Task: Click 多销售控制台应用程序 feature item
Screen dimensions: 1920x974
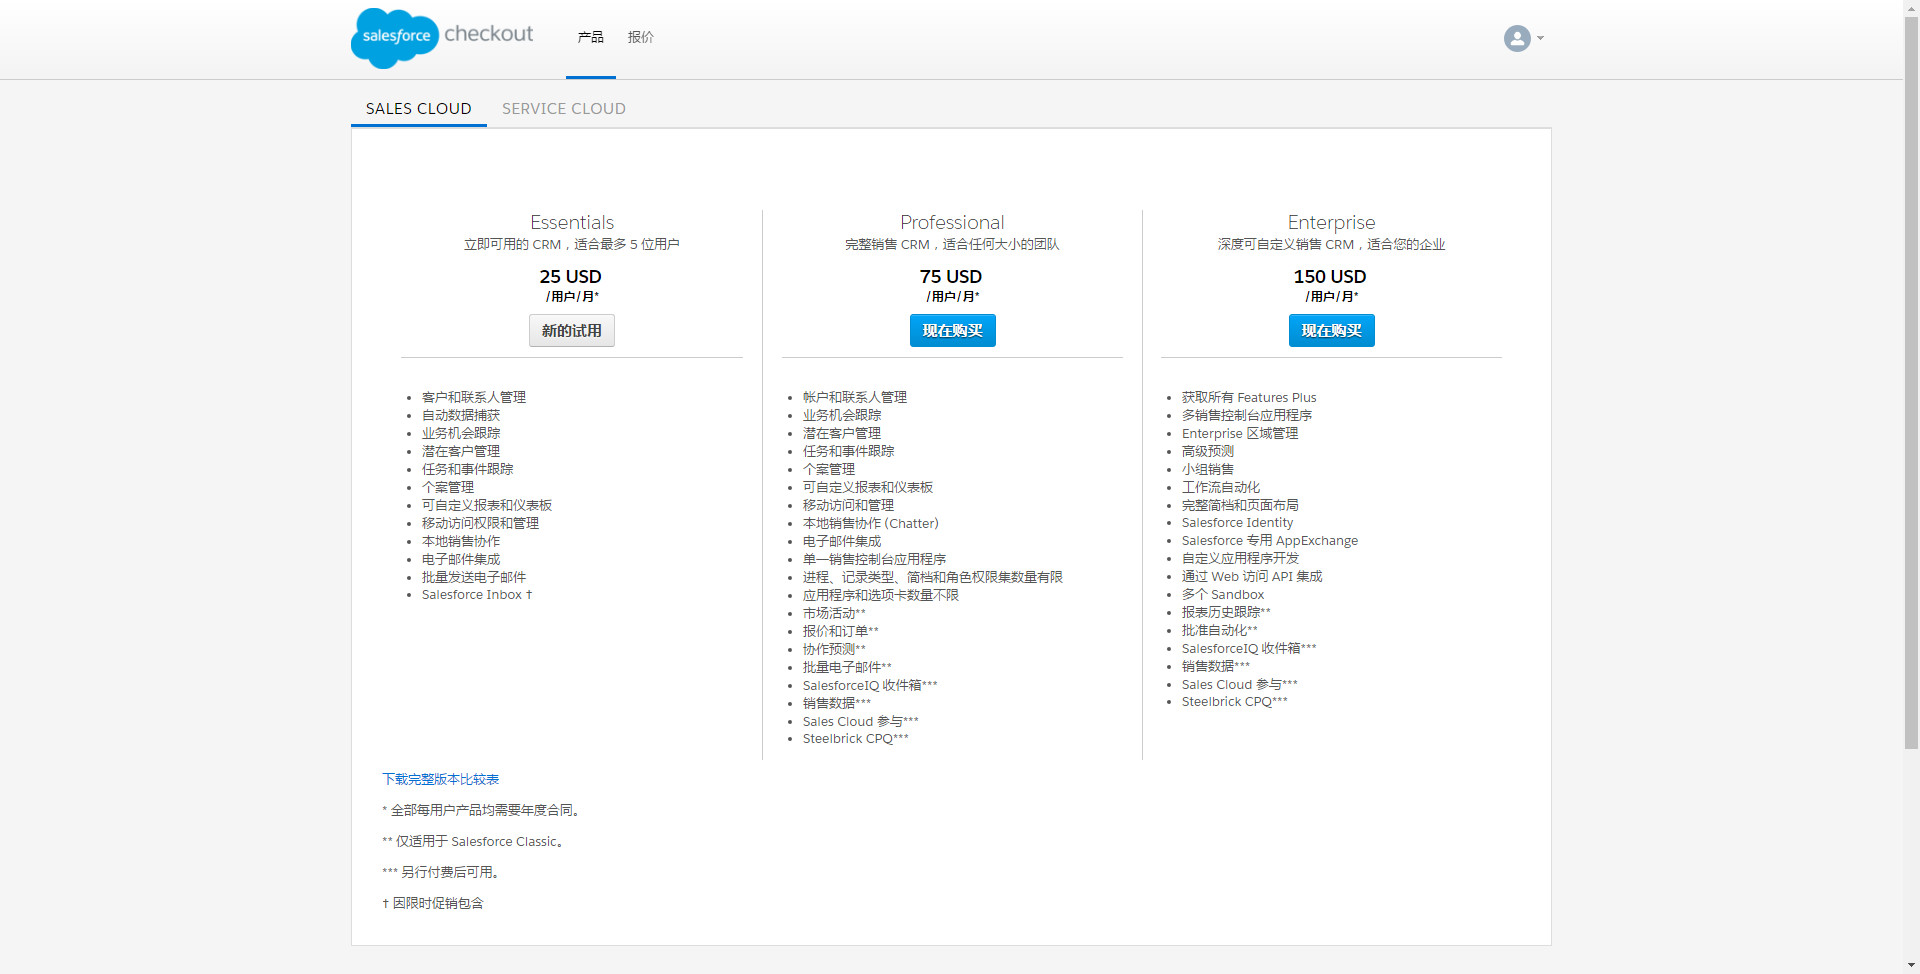Action: pos(1247,415)
